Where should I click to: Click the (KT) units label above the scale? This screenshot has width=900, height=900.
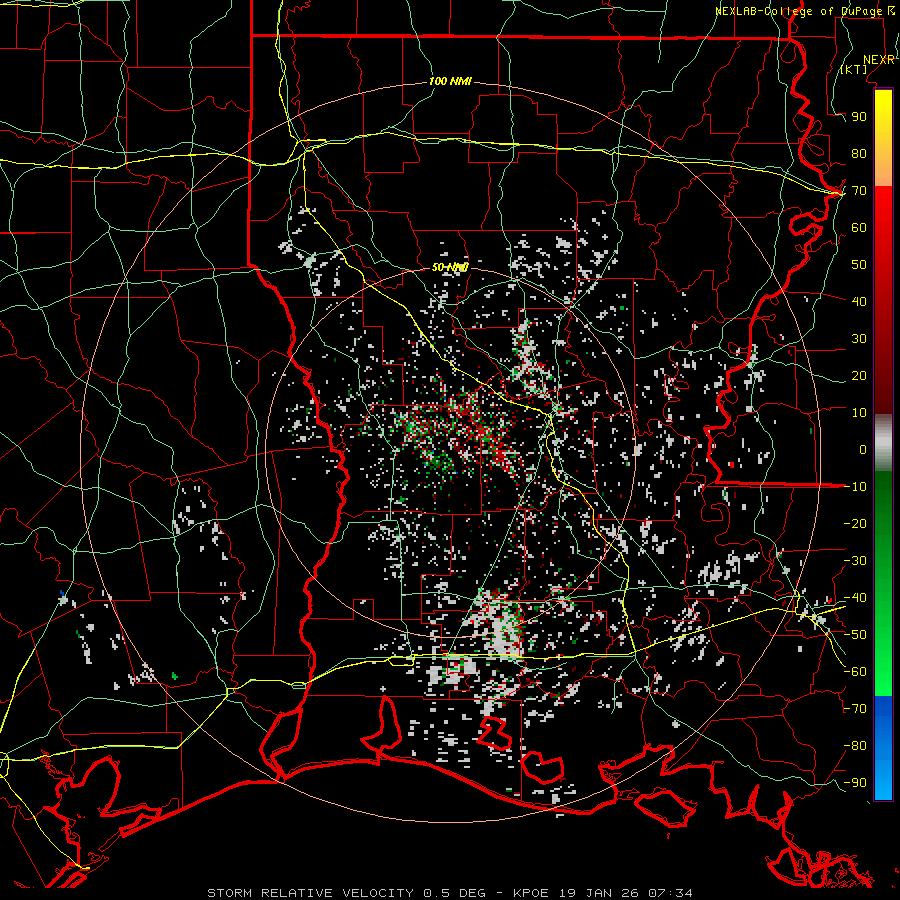coord(854,69)
